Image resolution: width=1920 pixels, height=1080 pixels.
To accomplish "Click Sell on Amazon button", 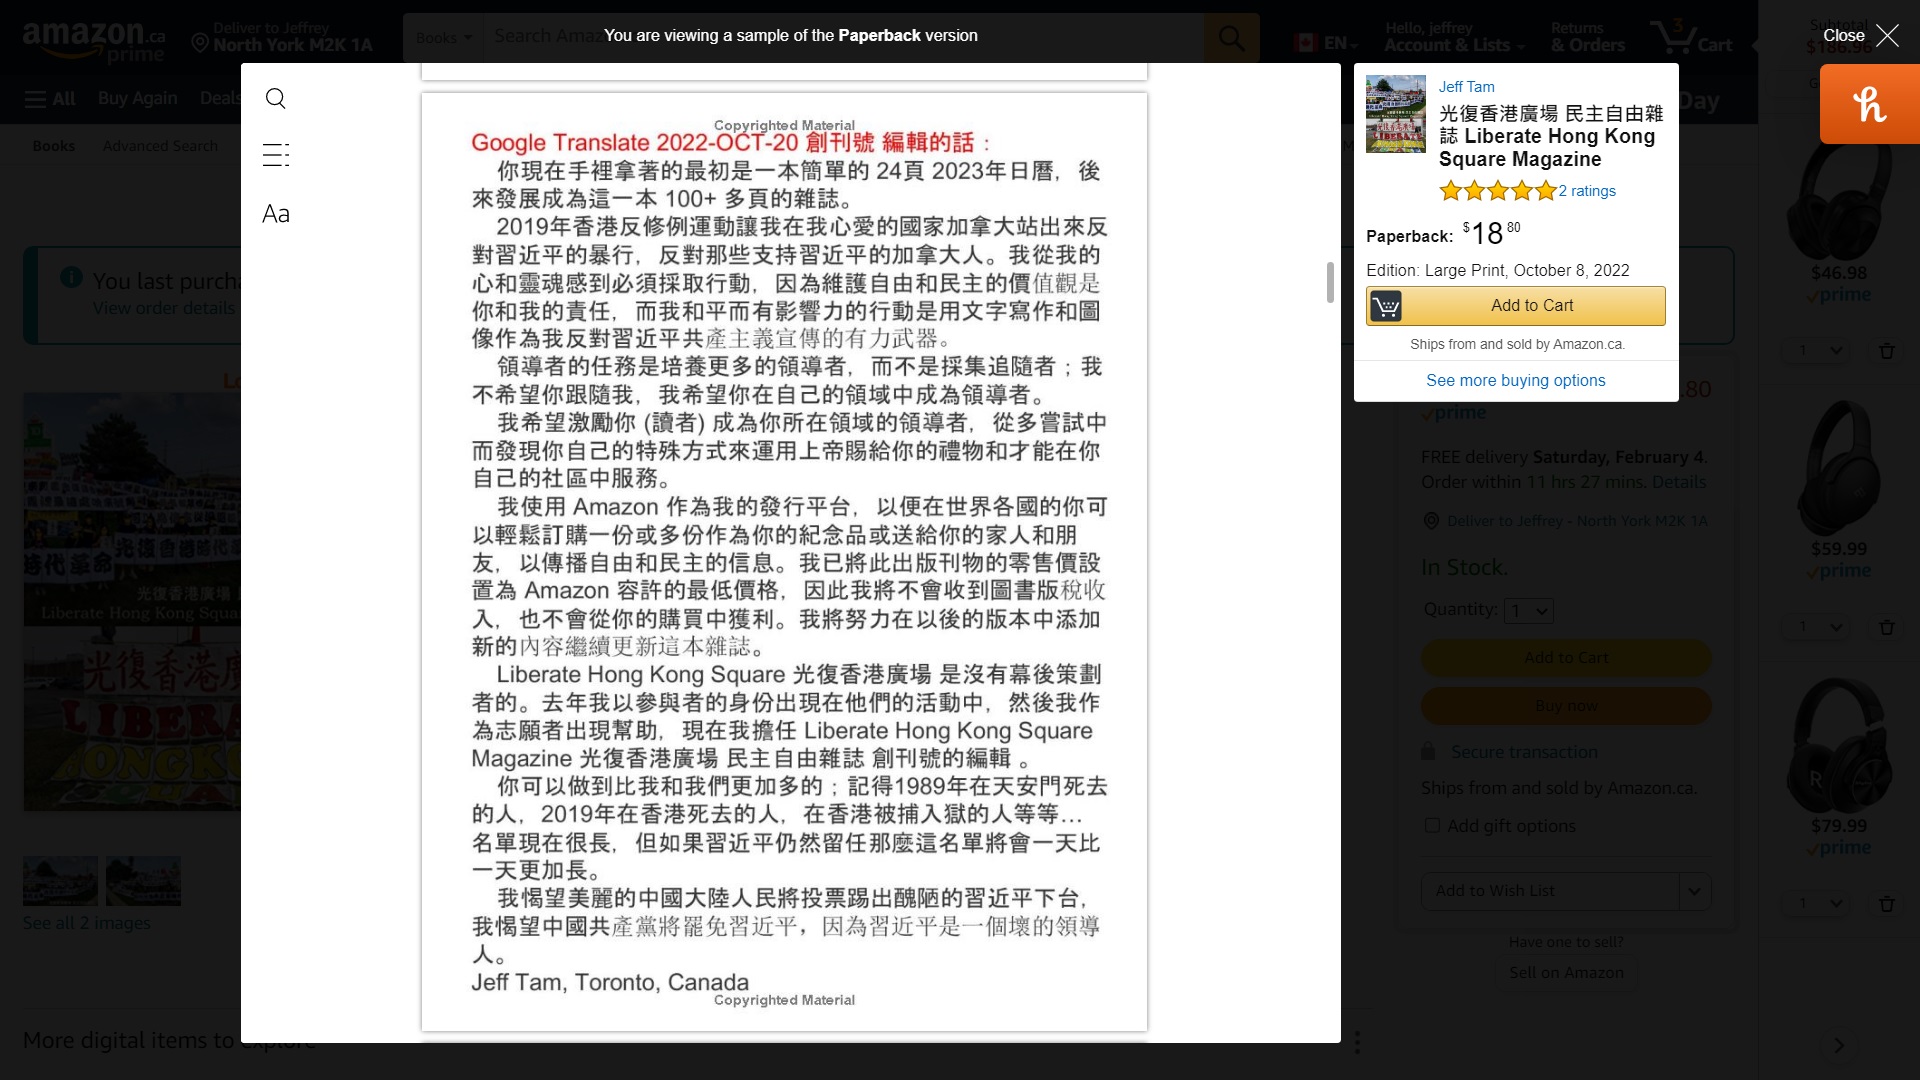I will pyautogui.click(x=1566, y=973).
